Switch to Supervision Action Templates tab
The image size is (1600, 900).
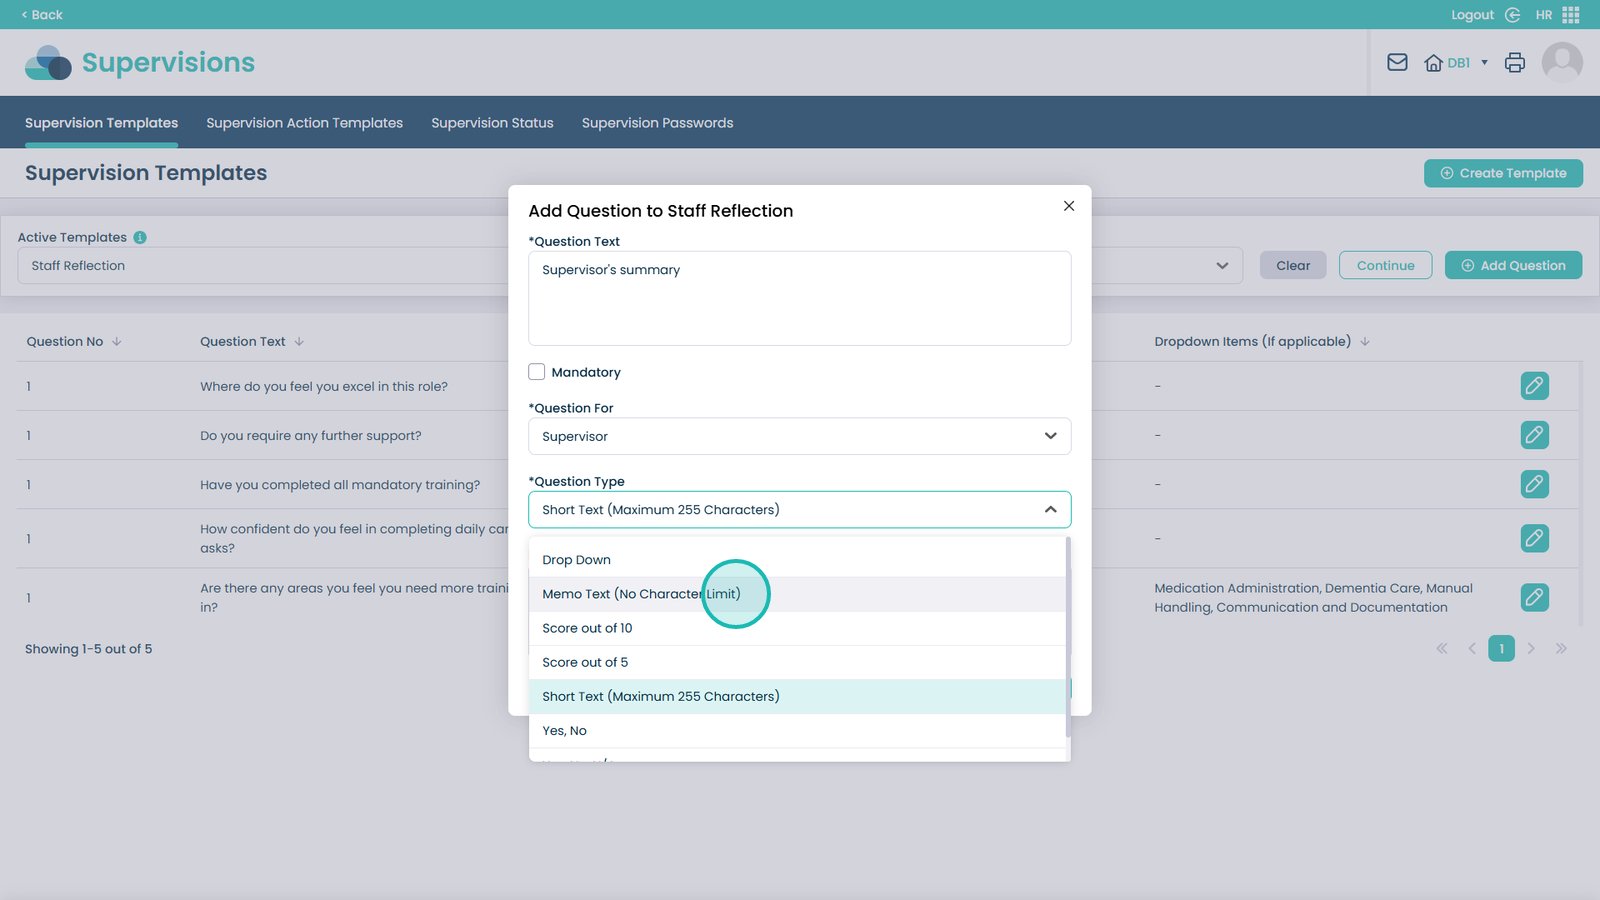[x=304, y=123]
